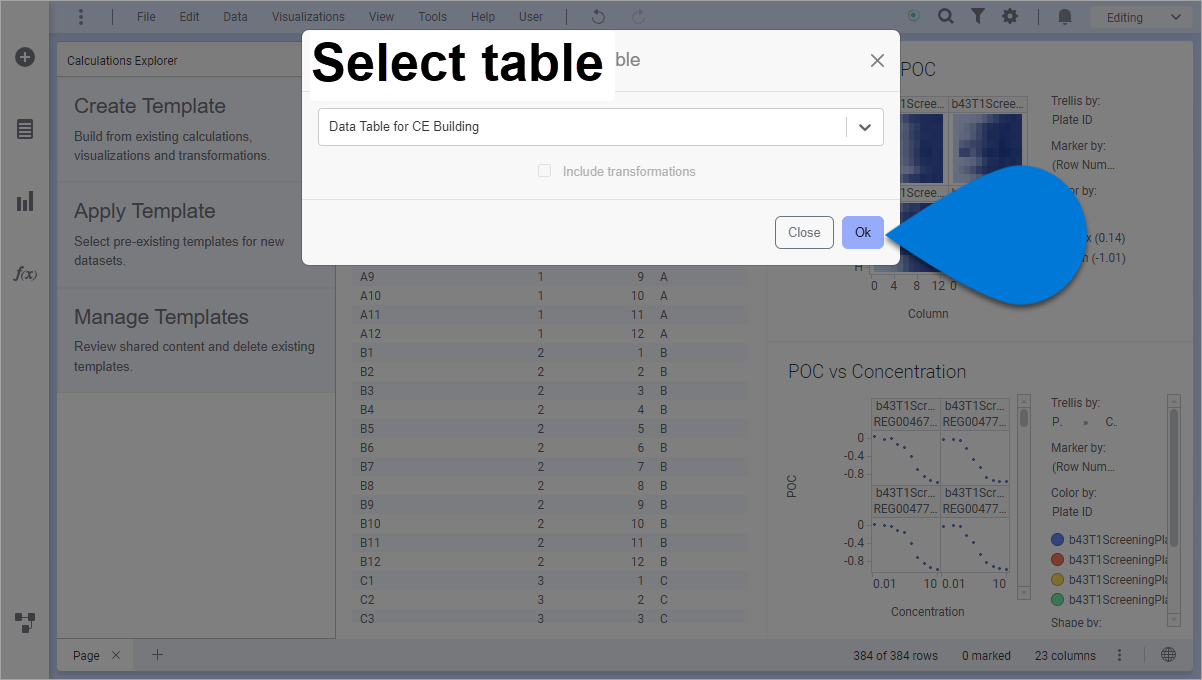
Task: Add a new page with the plus tab
Action: pos(157,655)
